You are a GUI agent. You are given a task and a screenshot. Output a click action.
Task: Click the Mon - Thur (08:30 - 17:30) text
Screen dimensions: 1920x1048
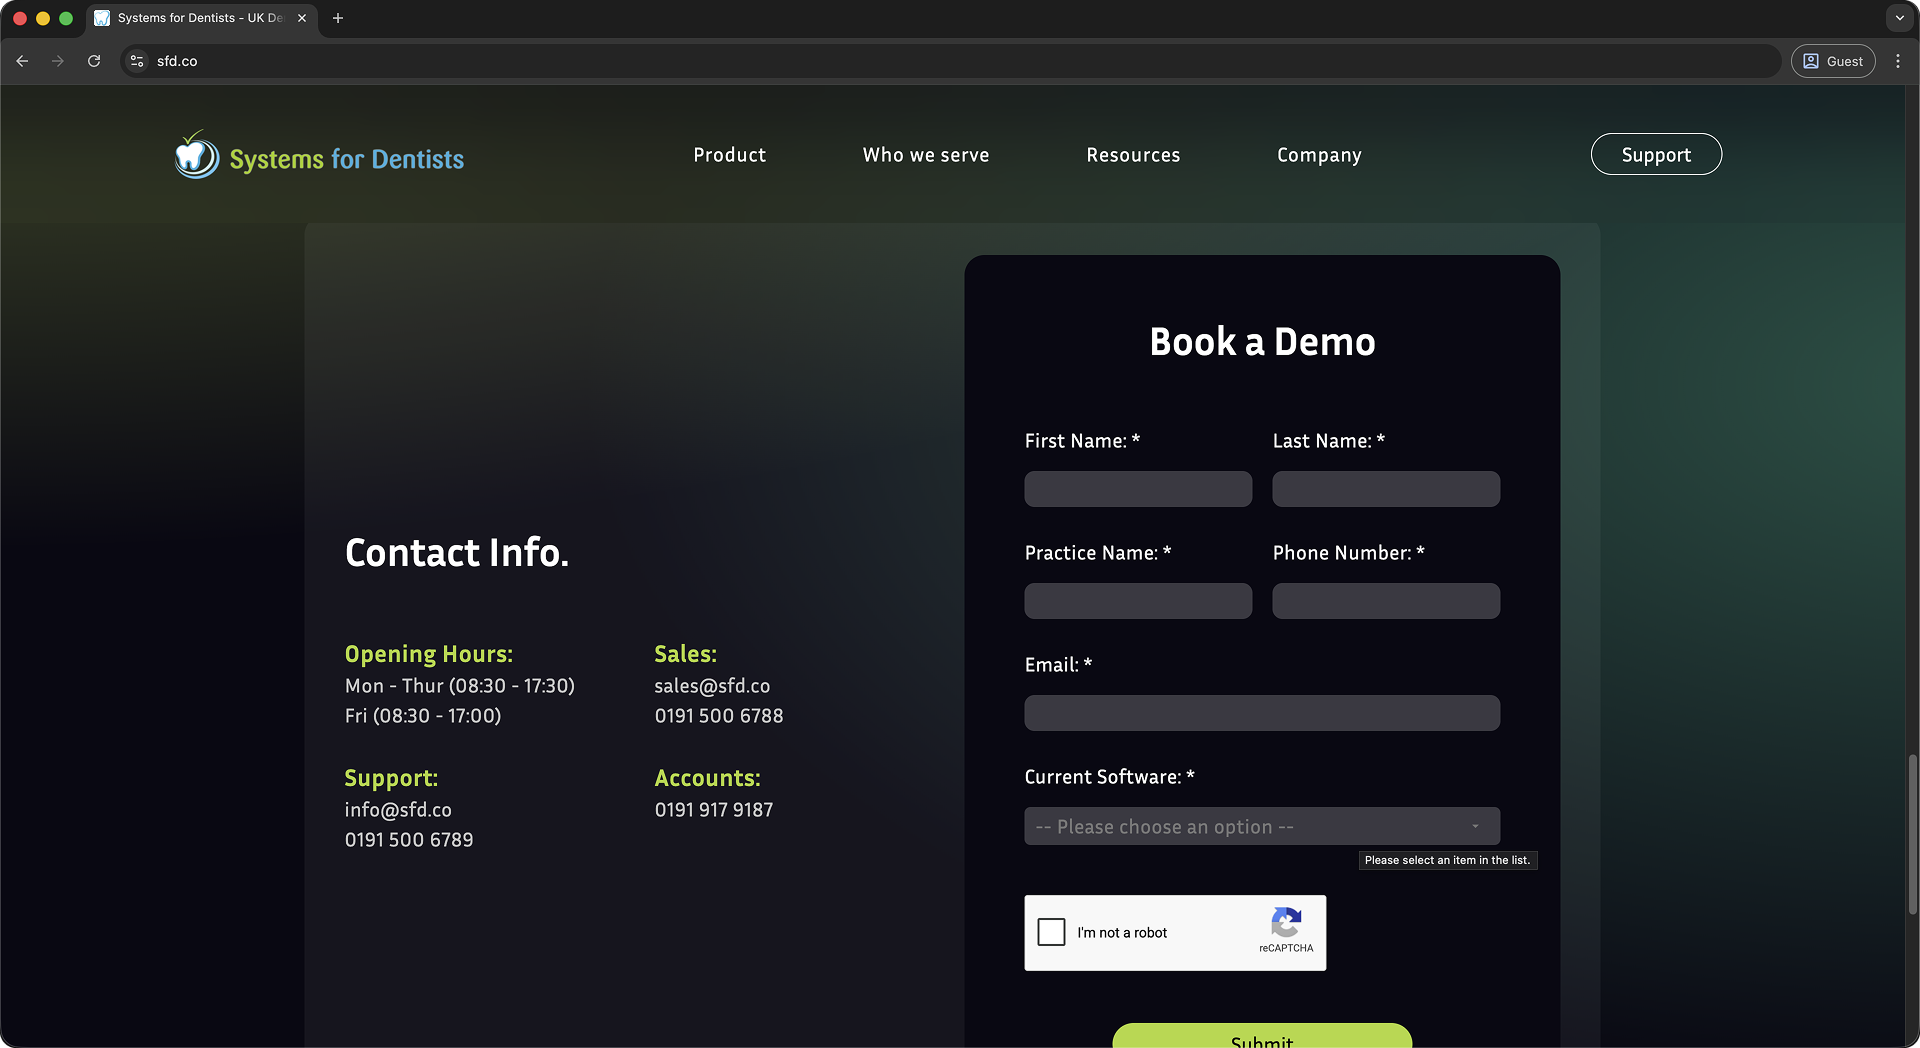(460, 686)
